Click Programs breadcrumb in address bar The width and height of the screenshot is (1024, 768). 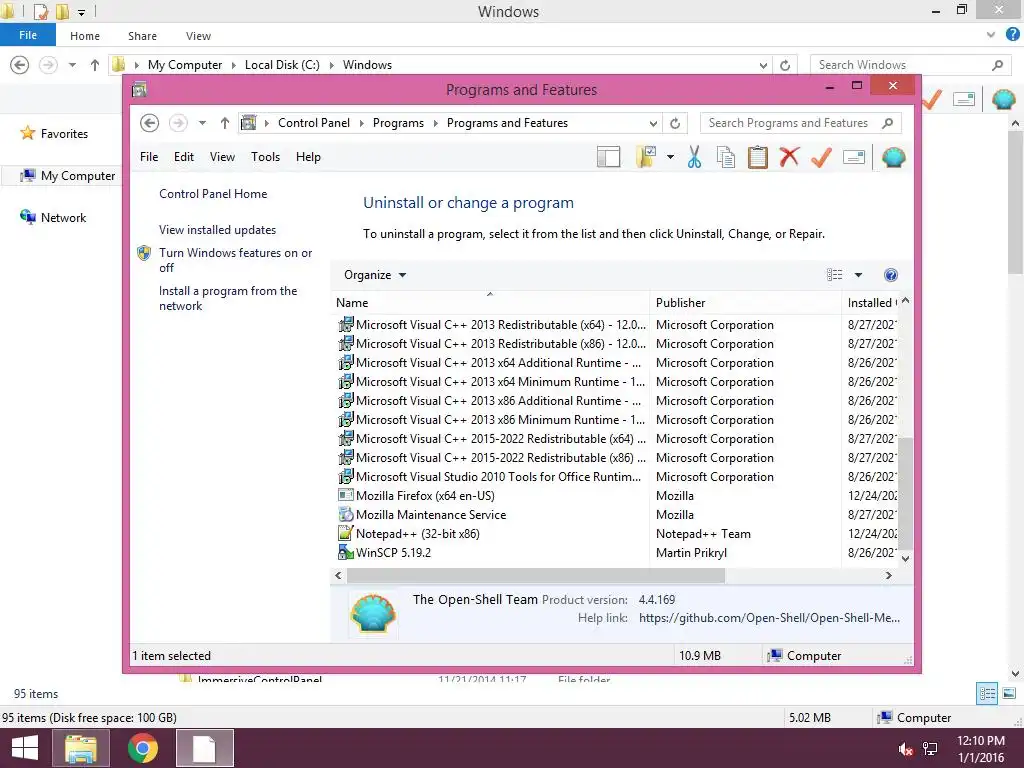(398, 123)
